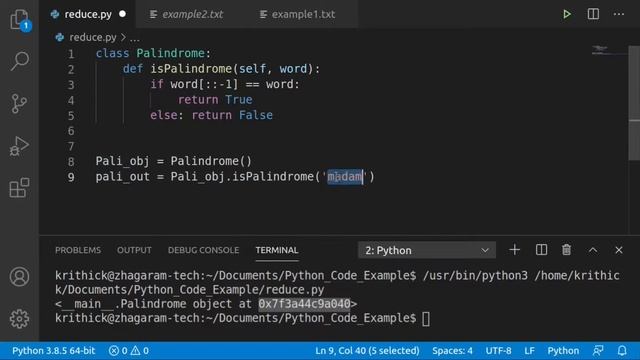Screen dimensions: 640x360
Task: Click 'return True' on line 4
Action: pyautogui.click(x=215, y=100)
